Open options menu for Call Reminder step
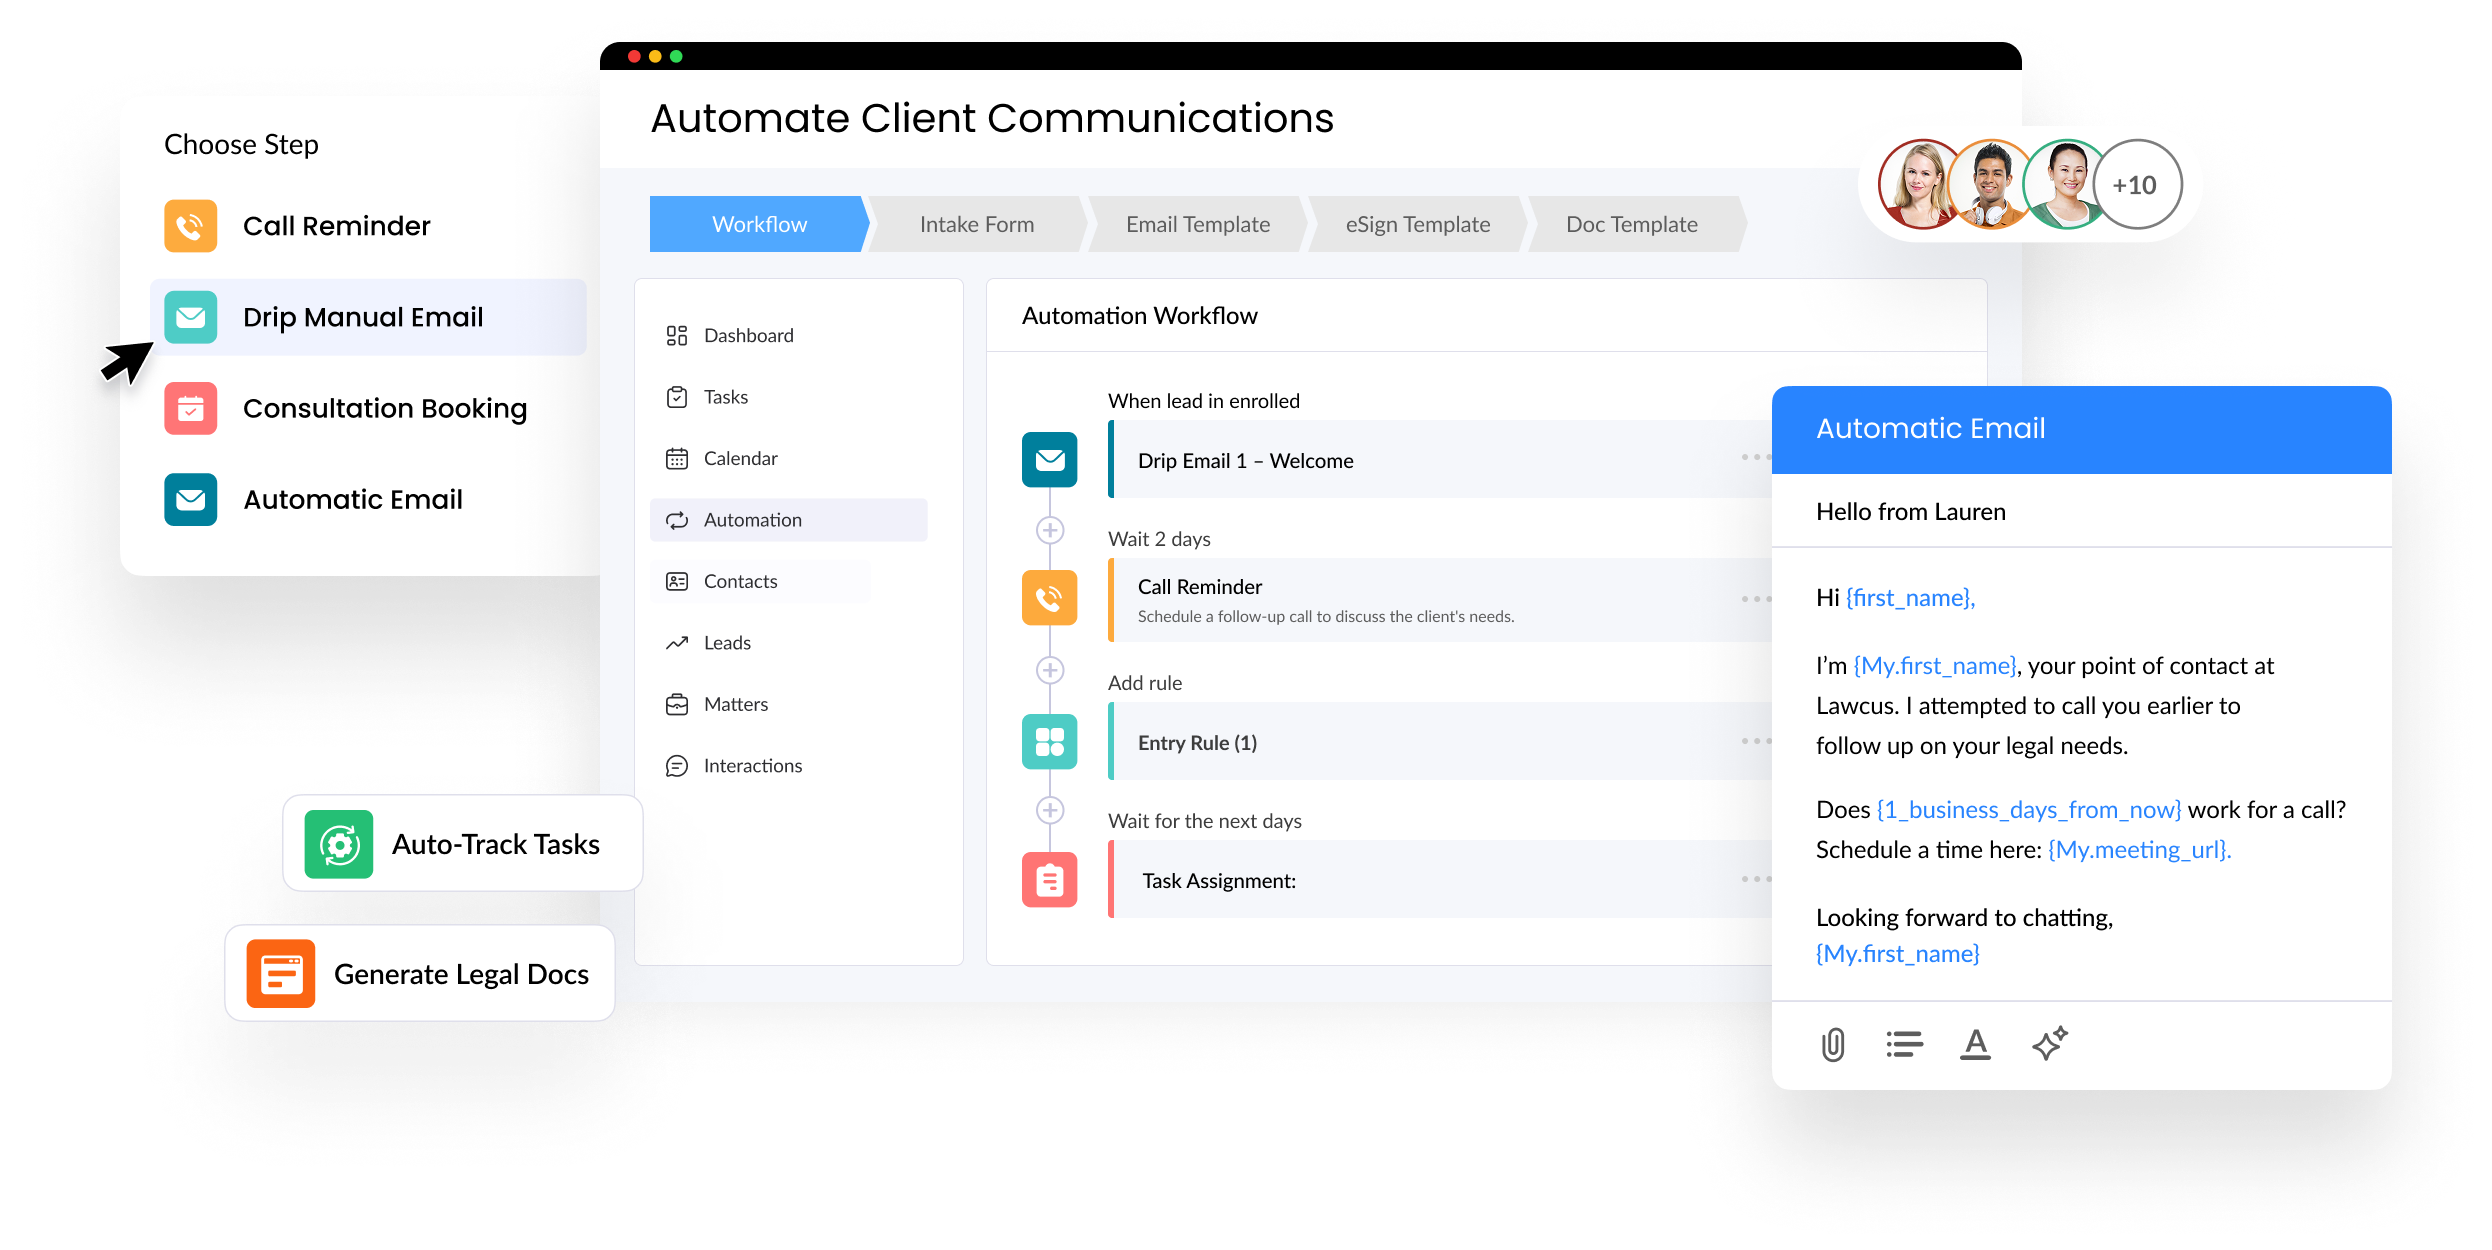 click(1755, 599)
